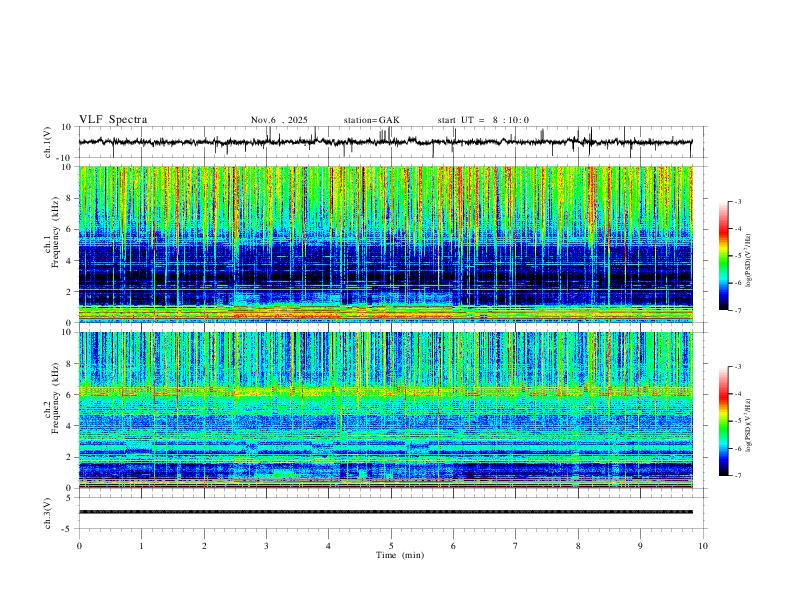The height and width of the screenshot is (612, 792).
Task: Click the ch.1 'log(PSD)(V²/Hz)' colorbar label
Action: (749, 260)
